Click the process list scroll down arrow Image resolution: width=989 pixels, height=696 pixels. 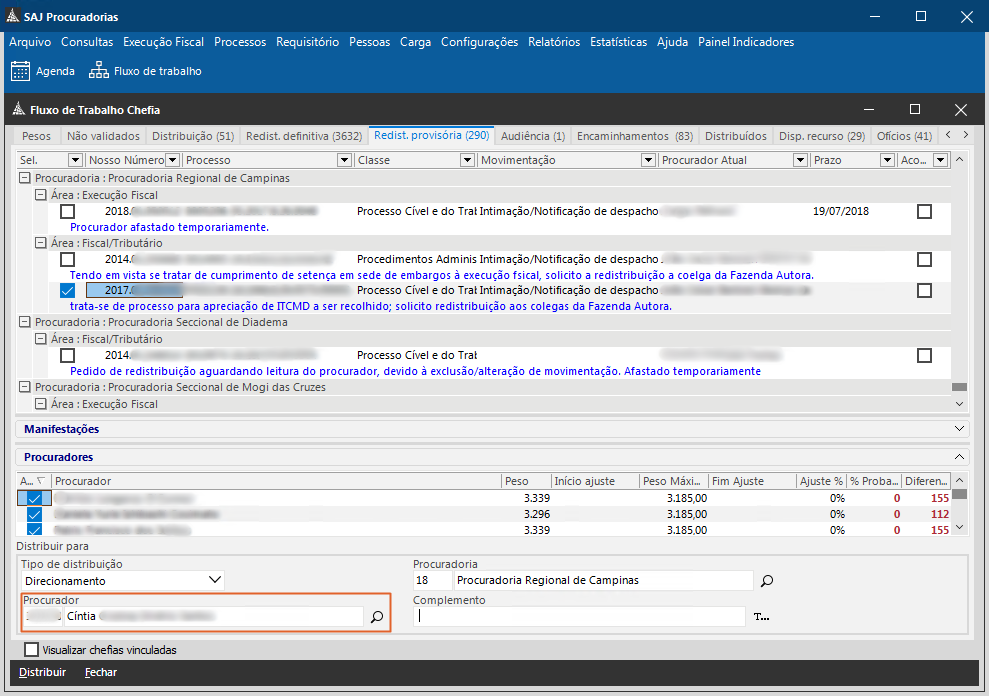click(959, 404)
